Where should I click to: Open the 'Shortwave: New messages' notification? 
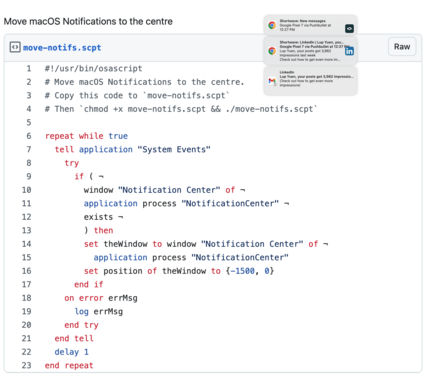(x=310, y=25)
